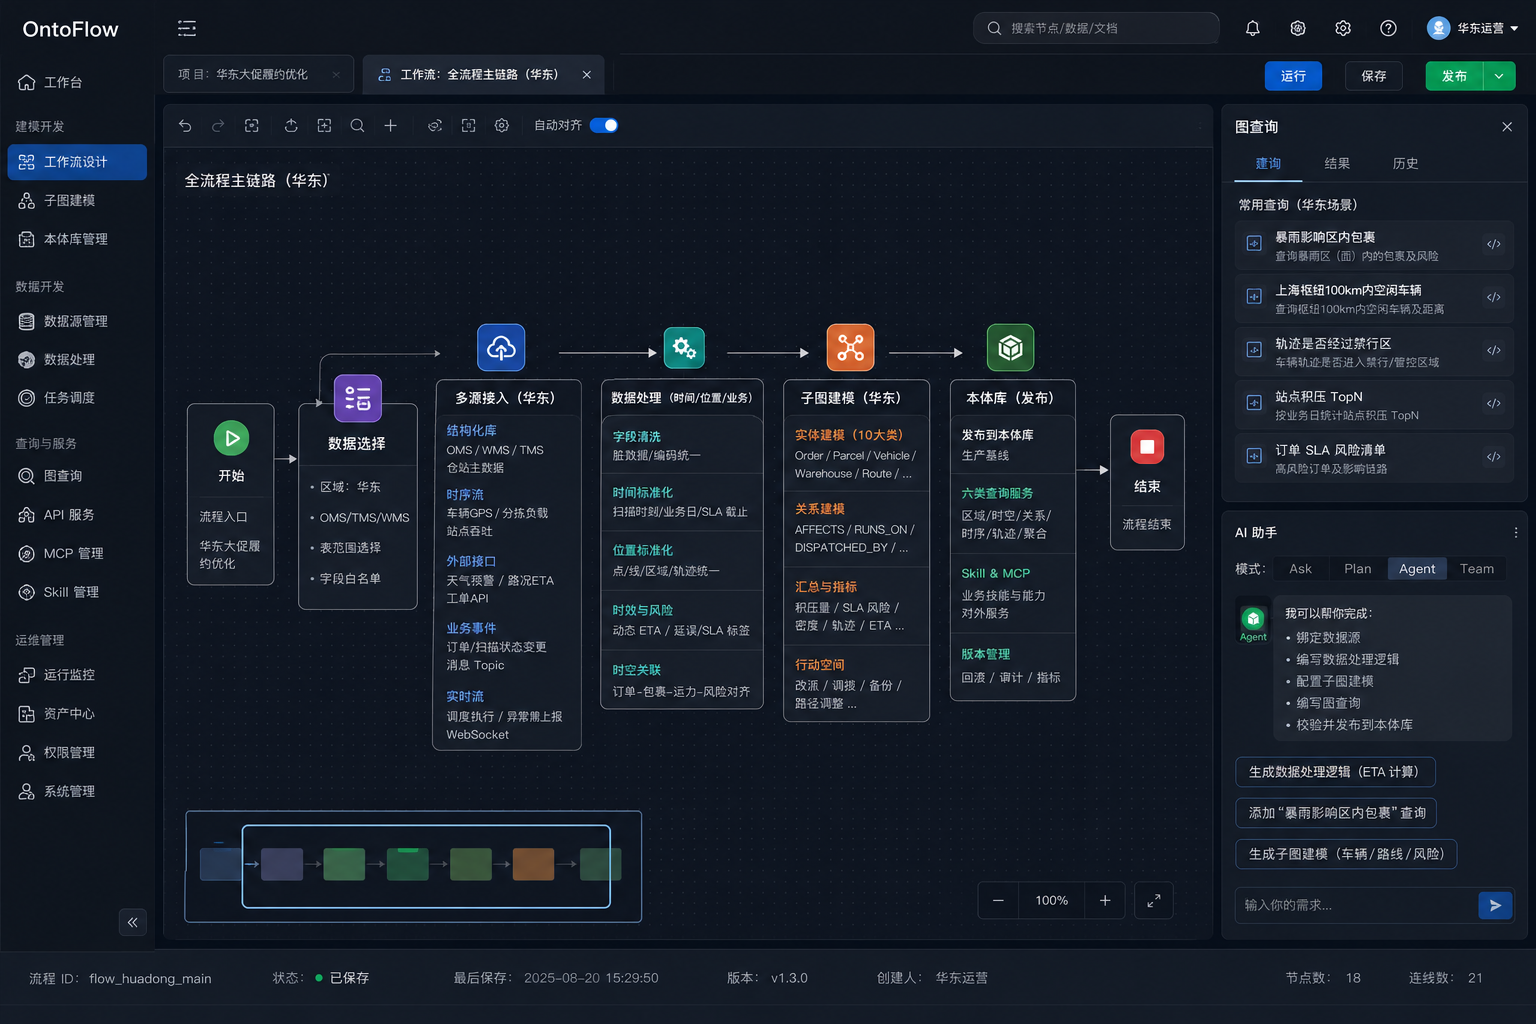Screen dimensions: 1536x1024
Task: Focus the 搜索节点/数据/文档 search field
Action: coord(1096,28)
